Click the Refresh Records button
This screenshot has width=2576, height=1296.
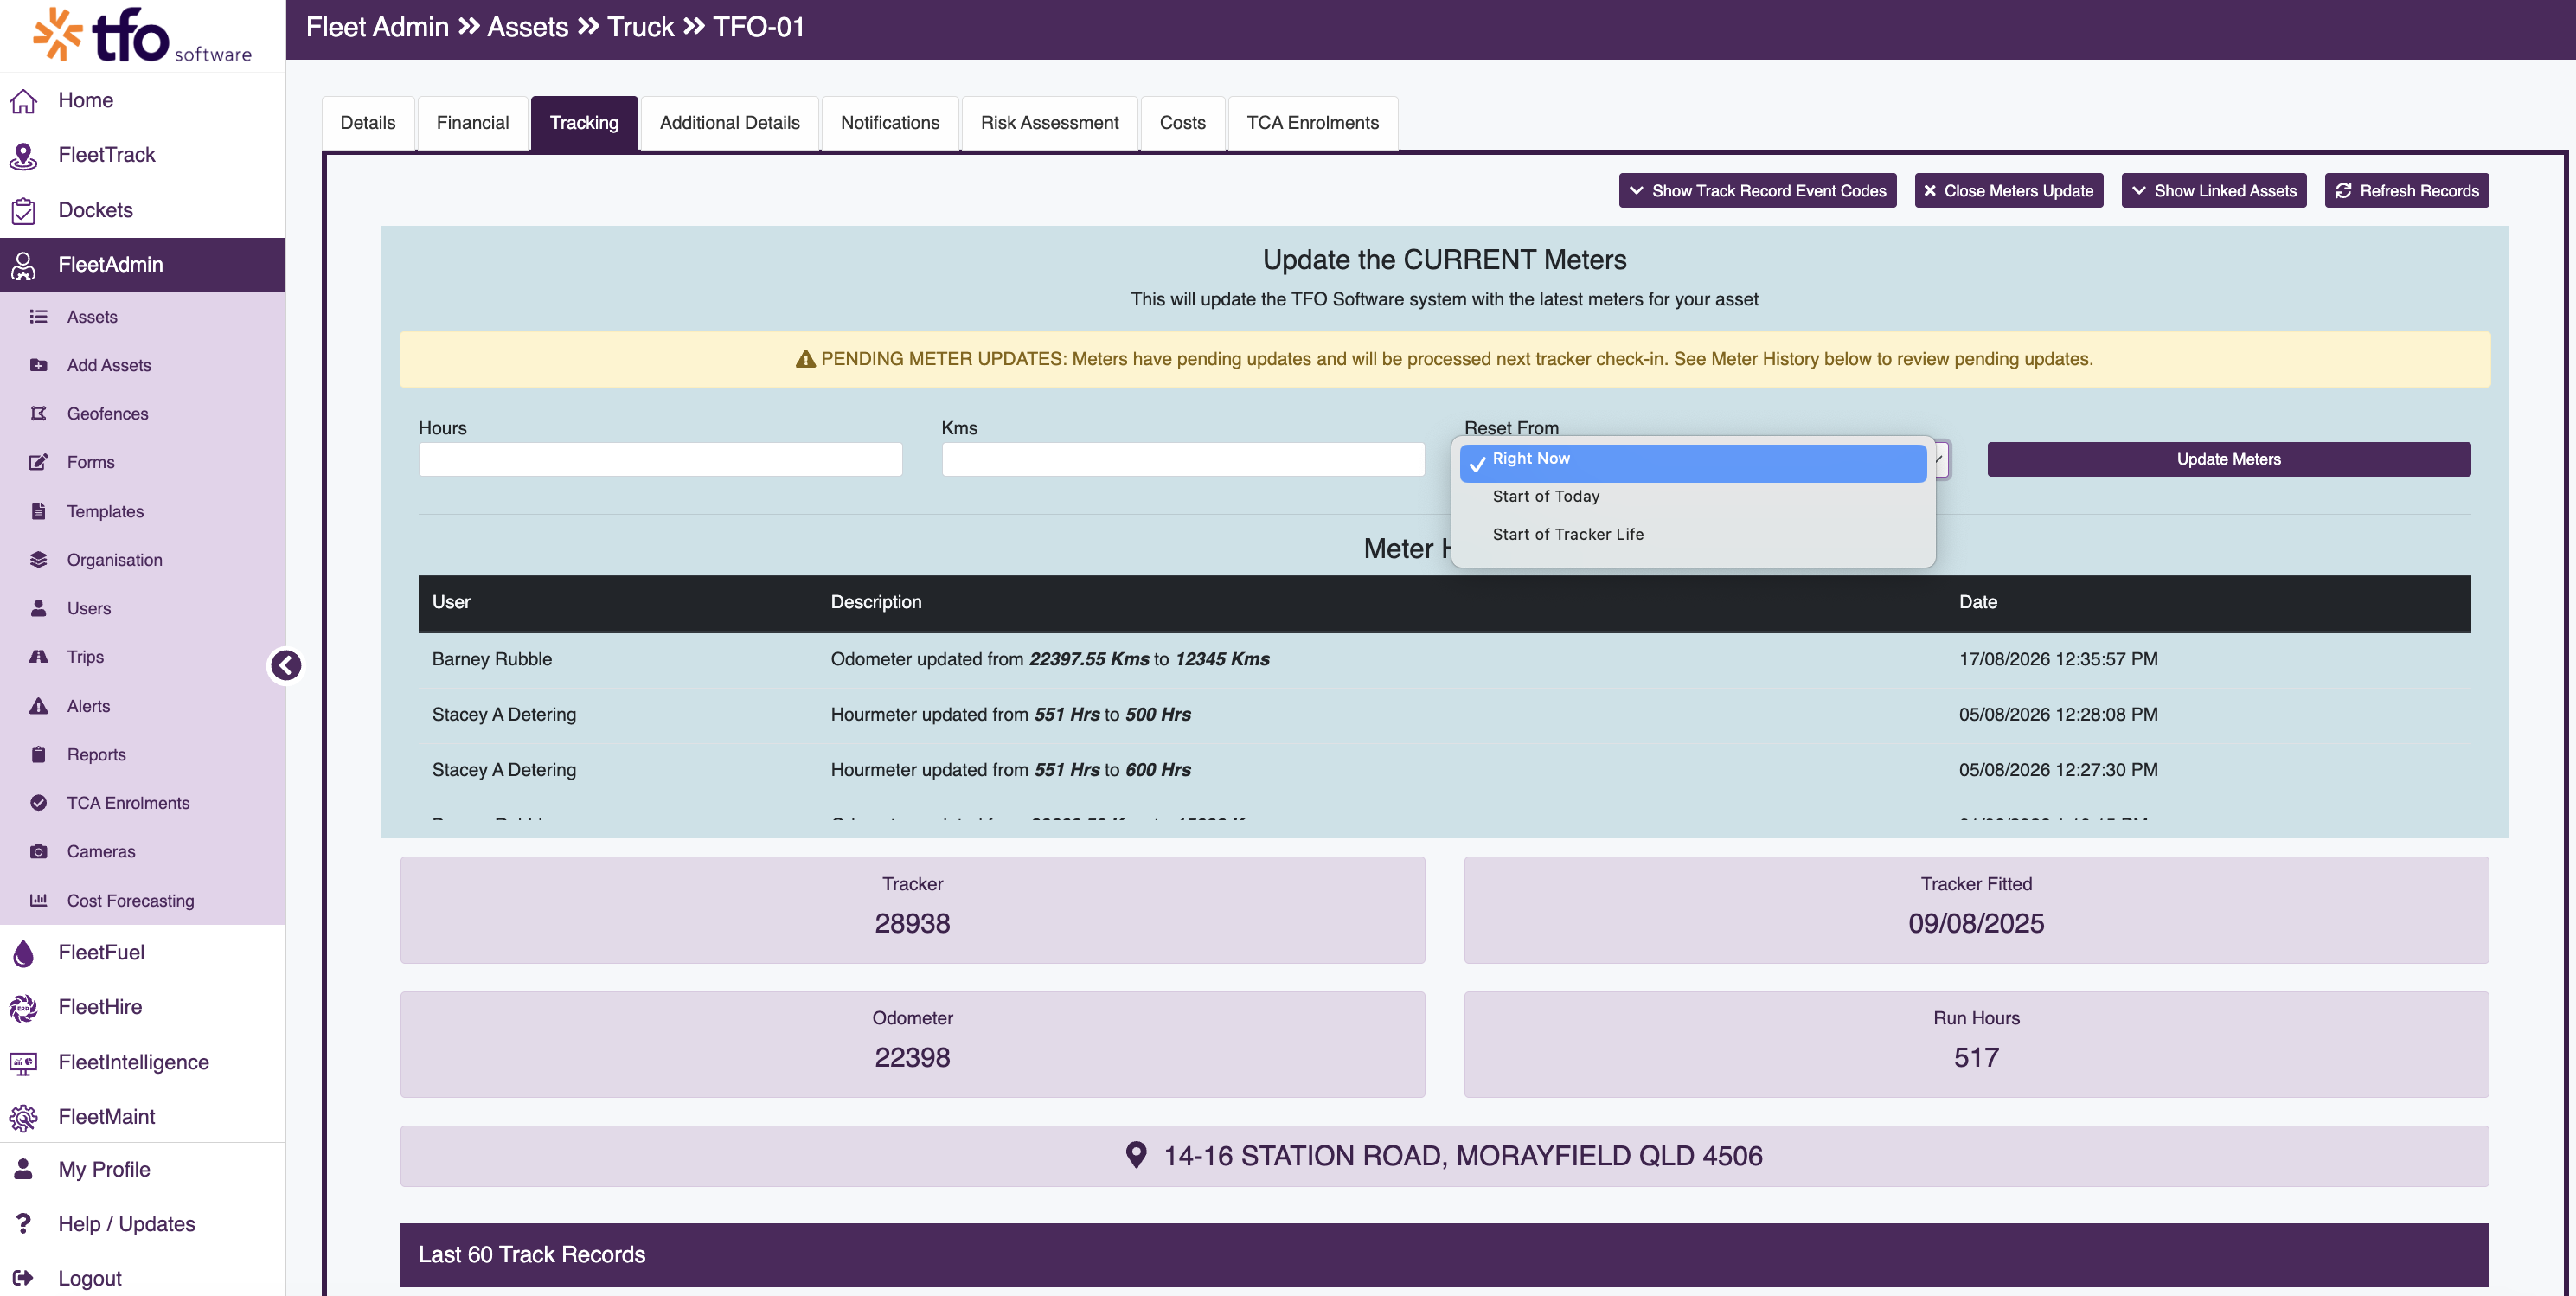pos(2407,191)
